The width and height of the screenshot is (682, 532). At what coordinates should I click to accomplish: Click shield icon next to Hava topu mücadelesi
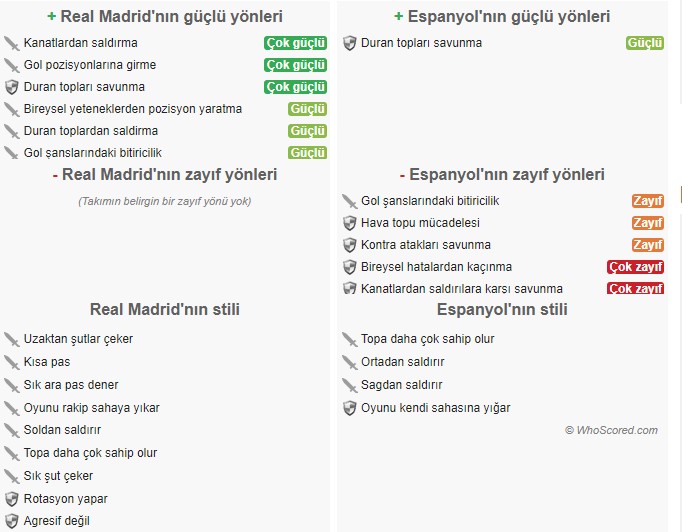pos(349,223)
